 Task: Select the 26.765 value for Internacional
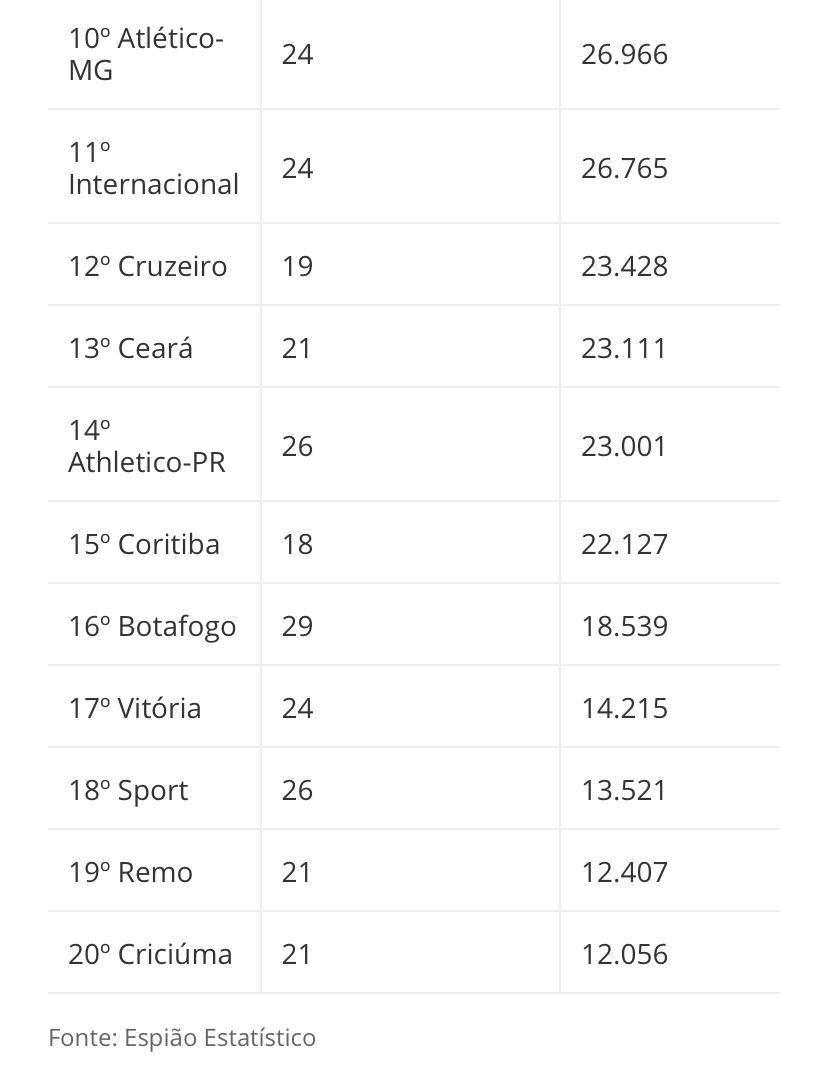click(x=624, y=169)
